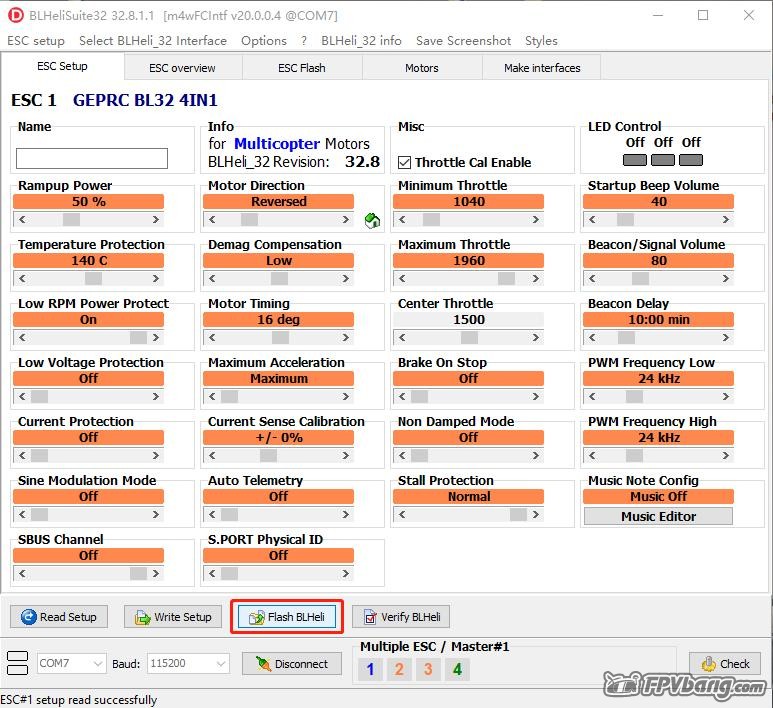This screenshot has width=773, height=708.
Task: Click the Flash BLHeli button
Action: tap(287, 617)
